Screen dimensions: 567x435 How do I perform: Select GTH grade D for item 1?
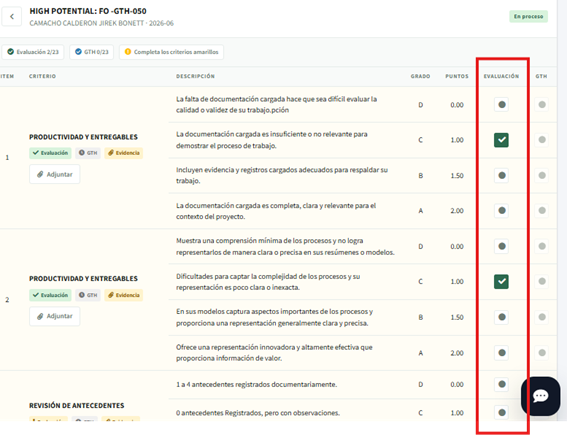542,105
